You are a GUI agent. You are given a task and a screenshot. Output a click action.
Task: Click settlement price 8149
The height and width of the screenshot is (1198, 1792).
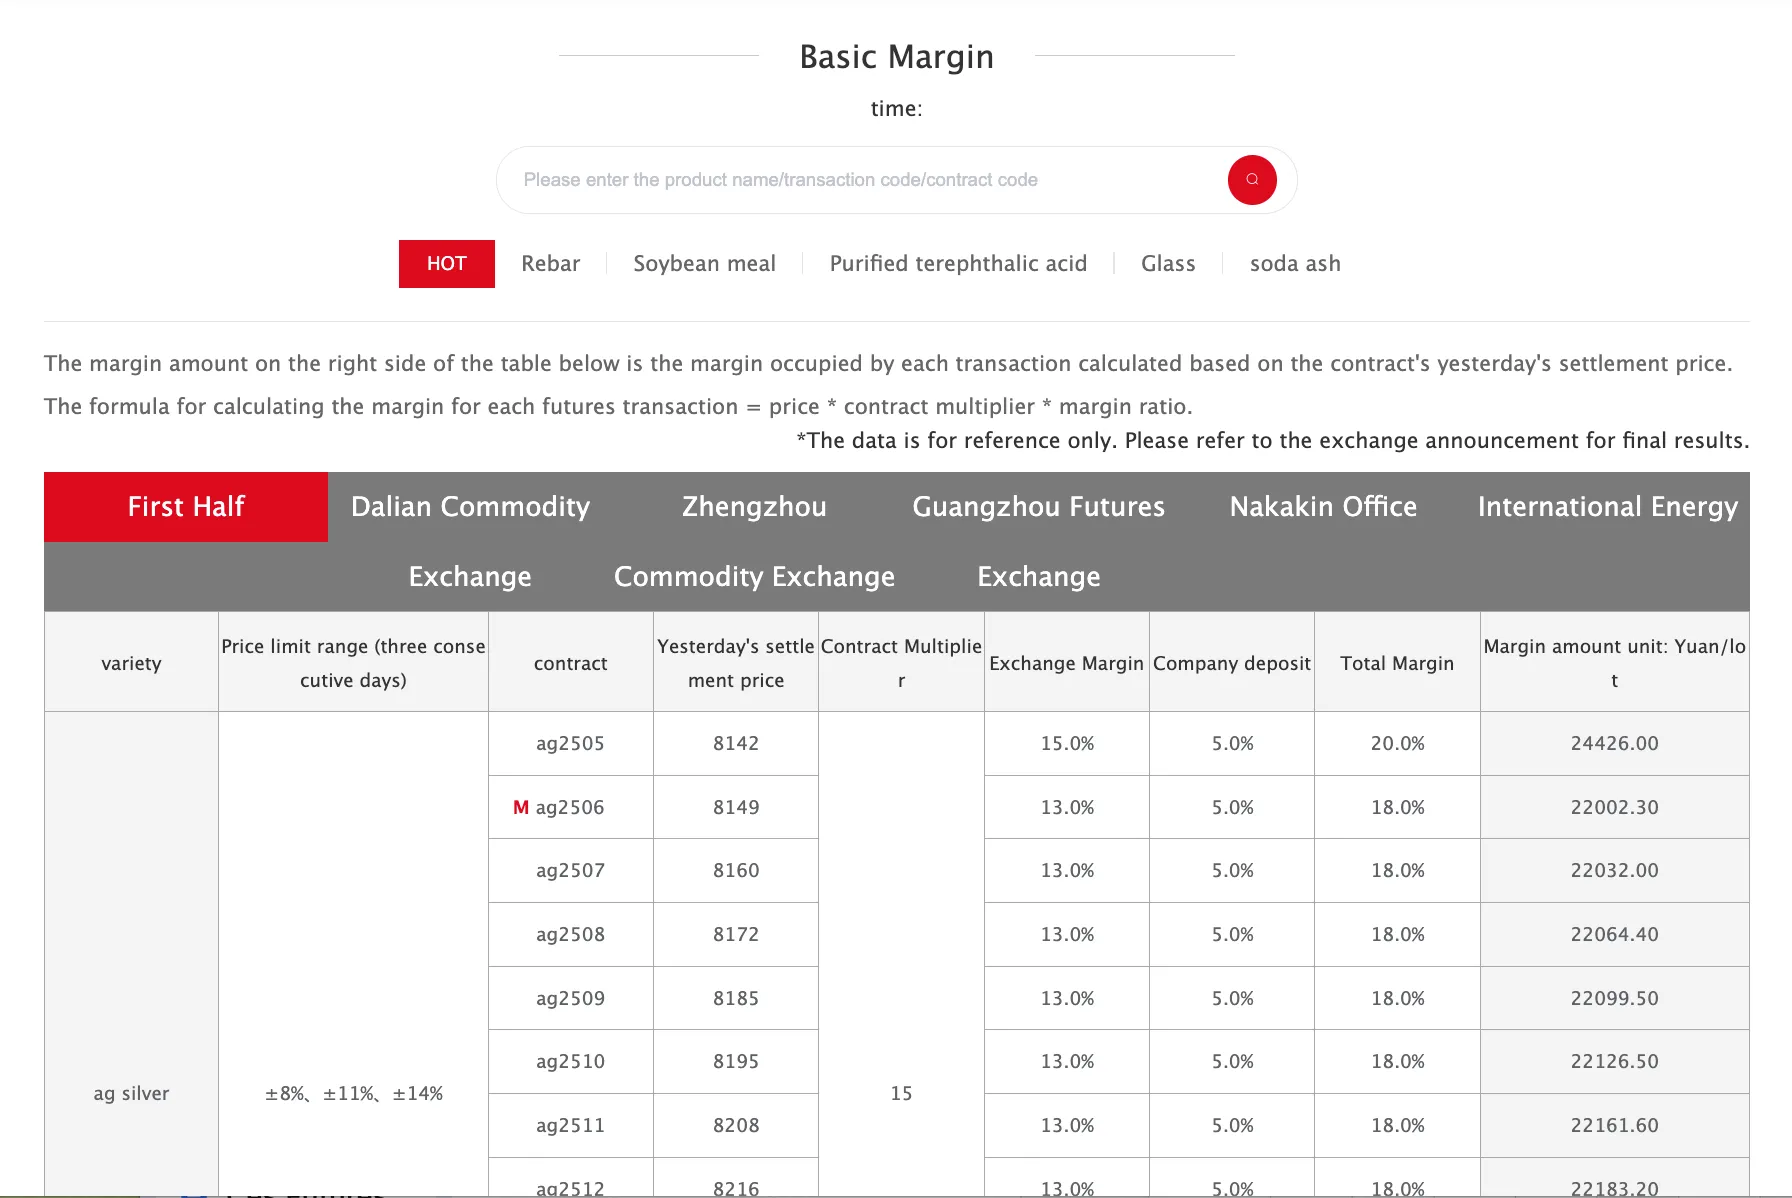pyautogui.click(x=736, y=807)
